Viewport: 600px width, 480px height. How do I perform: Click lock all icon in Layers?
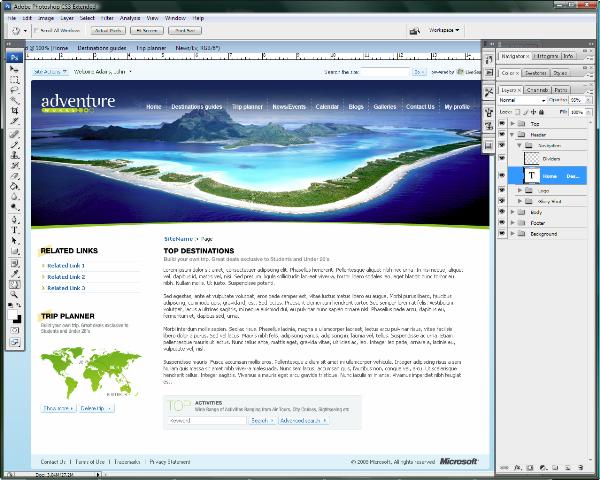pyautogui.click(x=541, y=112)
